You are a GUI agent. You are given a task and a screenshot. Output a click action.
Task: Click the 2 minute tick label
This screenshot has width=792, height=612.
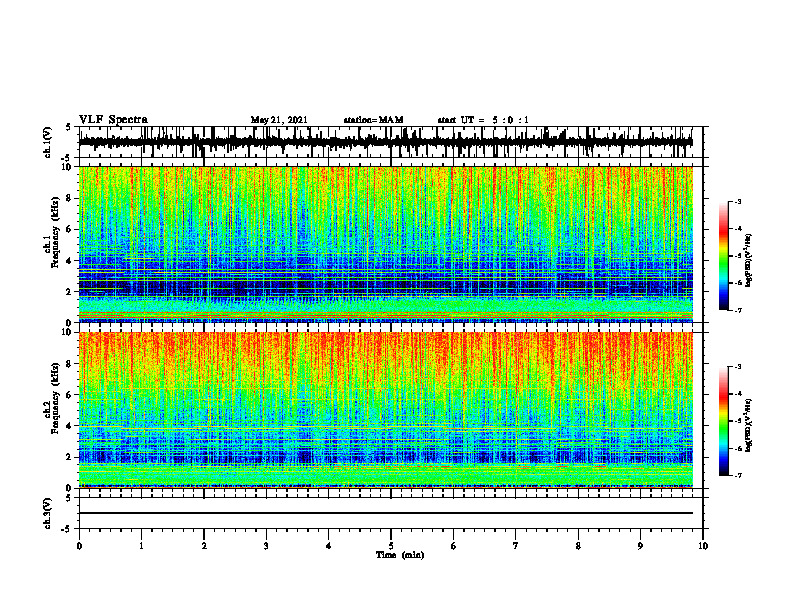[x=204, y=546]
